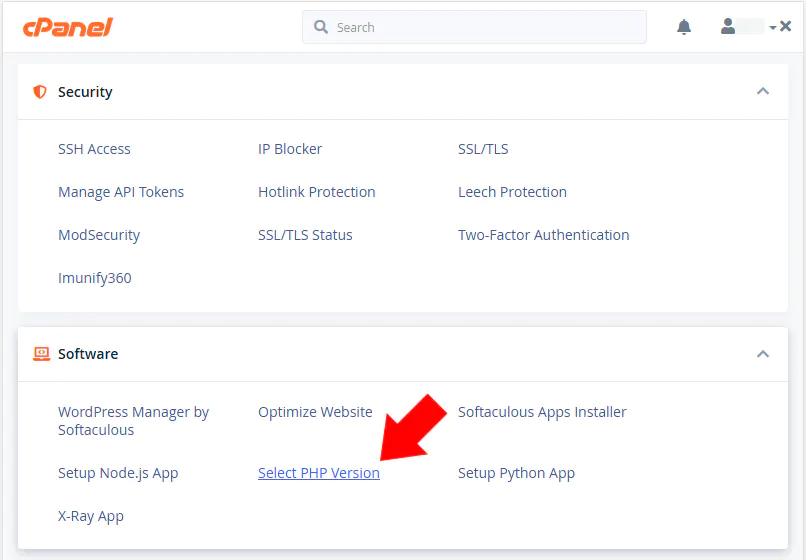The image size is (806, 560).
Task: Click the cPanel logo
Action: (68, 27)
